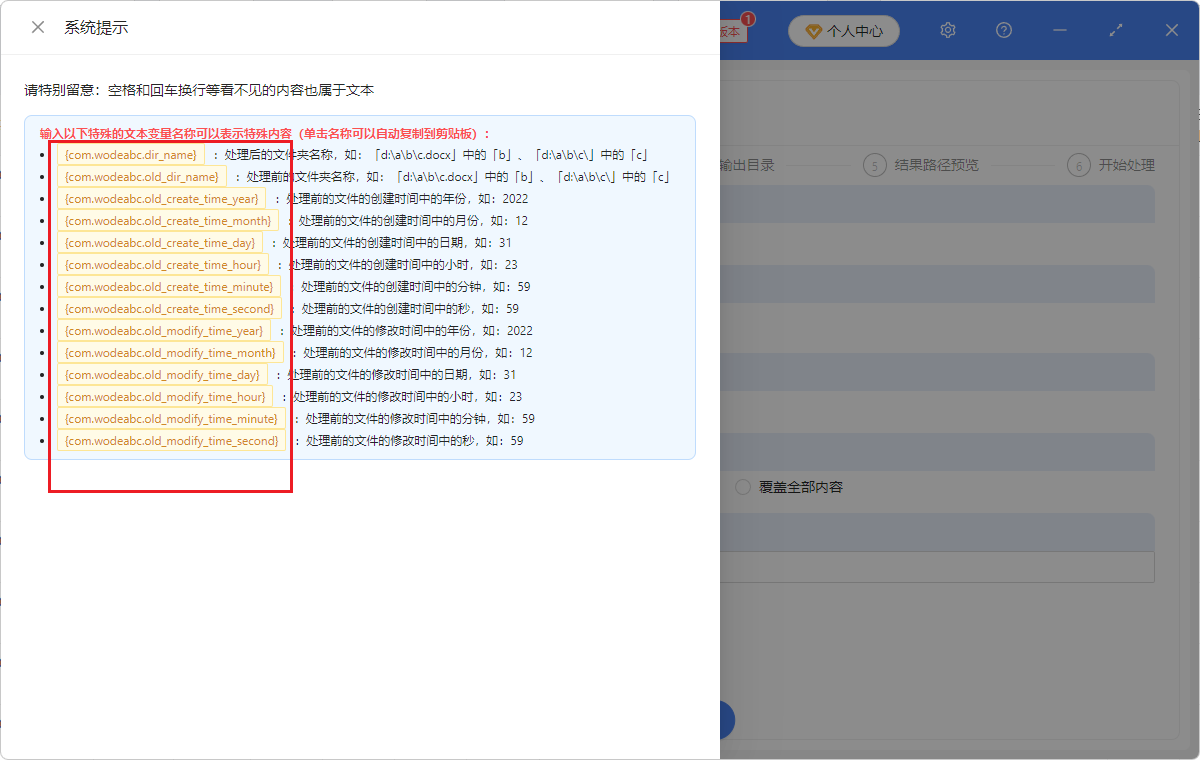1200x760 pixels.
Task: Copy the {com.wodeabc.dir_name} variable
Action: tap(130, 154)
